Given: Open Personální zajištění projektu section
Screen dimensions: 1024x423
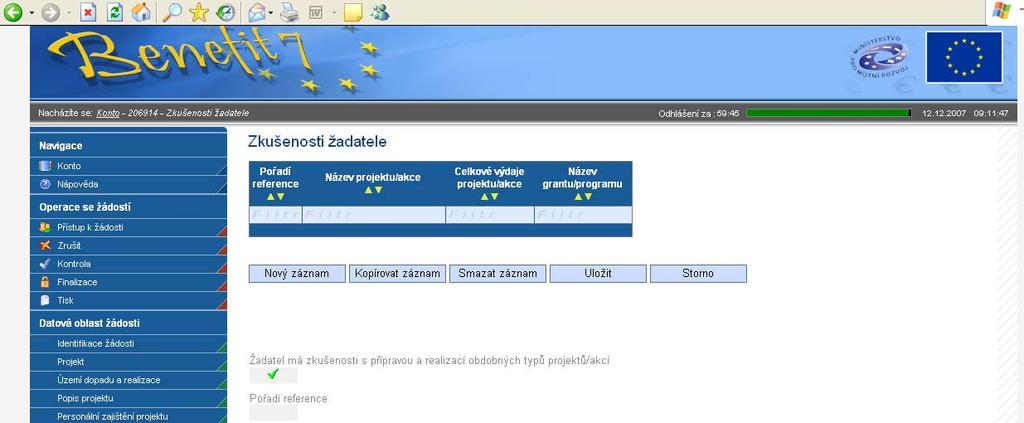Looking at the screenshot, I should pos(128,416).
